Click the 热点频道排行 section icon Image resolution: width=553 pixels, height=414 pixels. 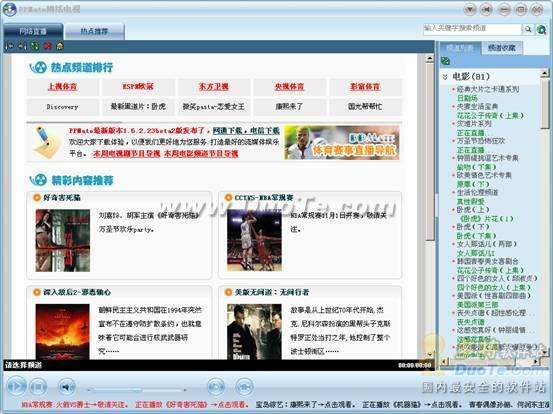[x=38, y=67]
